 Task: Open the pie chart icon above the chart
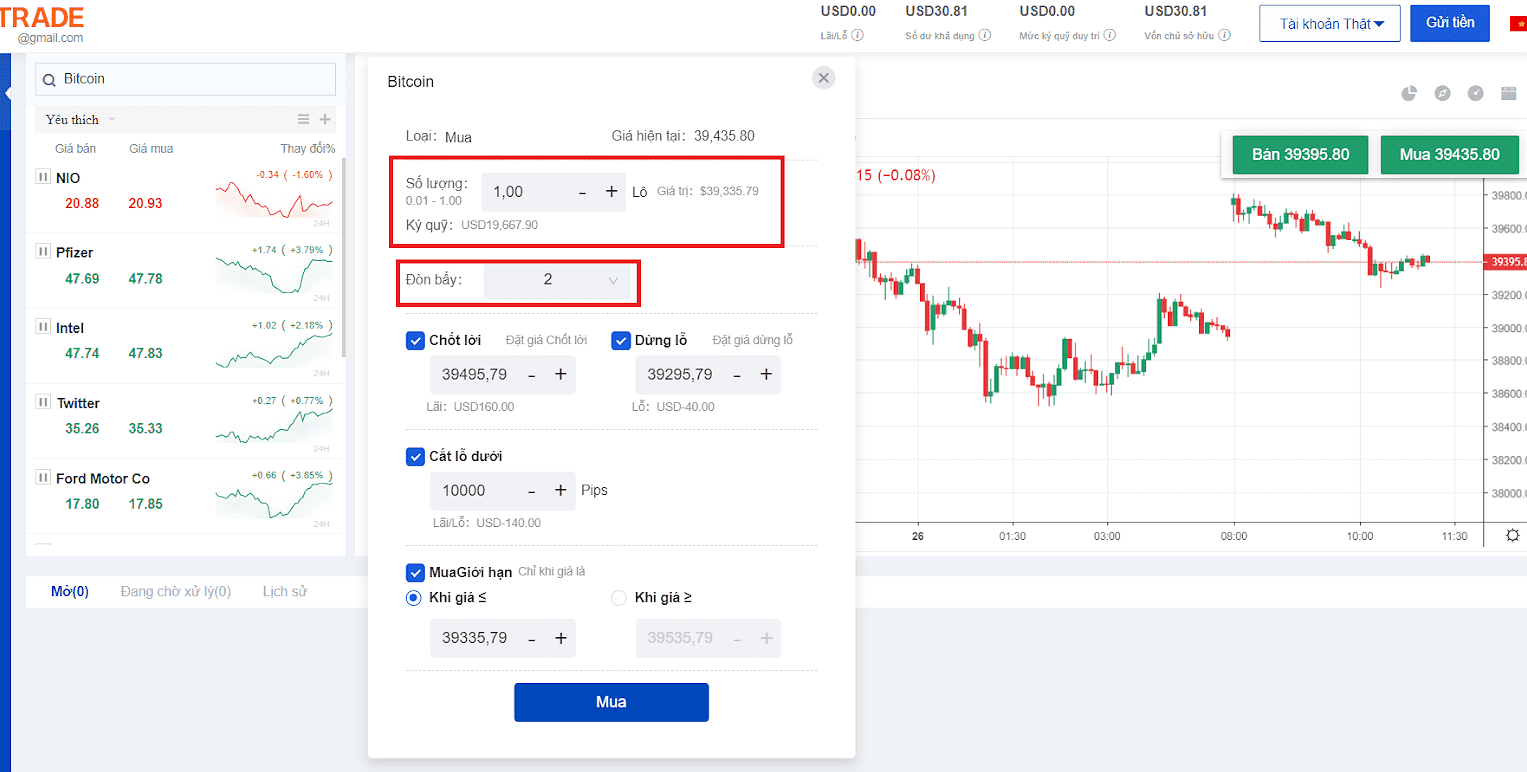1410,93
